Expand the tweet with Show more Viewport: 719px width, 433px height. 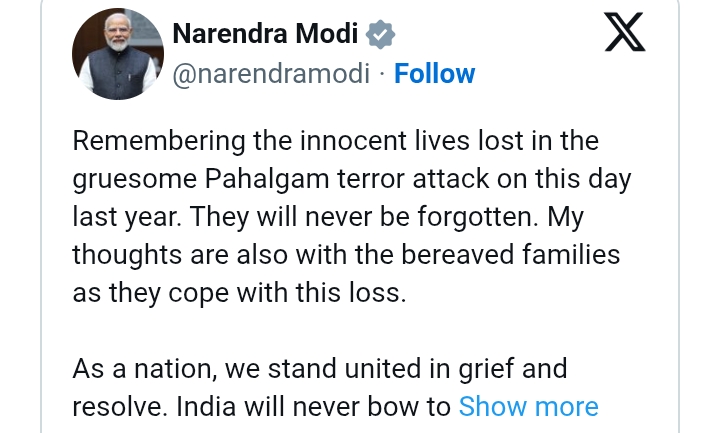[528, 407]
